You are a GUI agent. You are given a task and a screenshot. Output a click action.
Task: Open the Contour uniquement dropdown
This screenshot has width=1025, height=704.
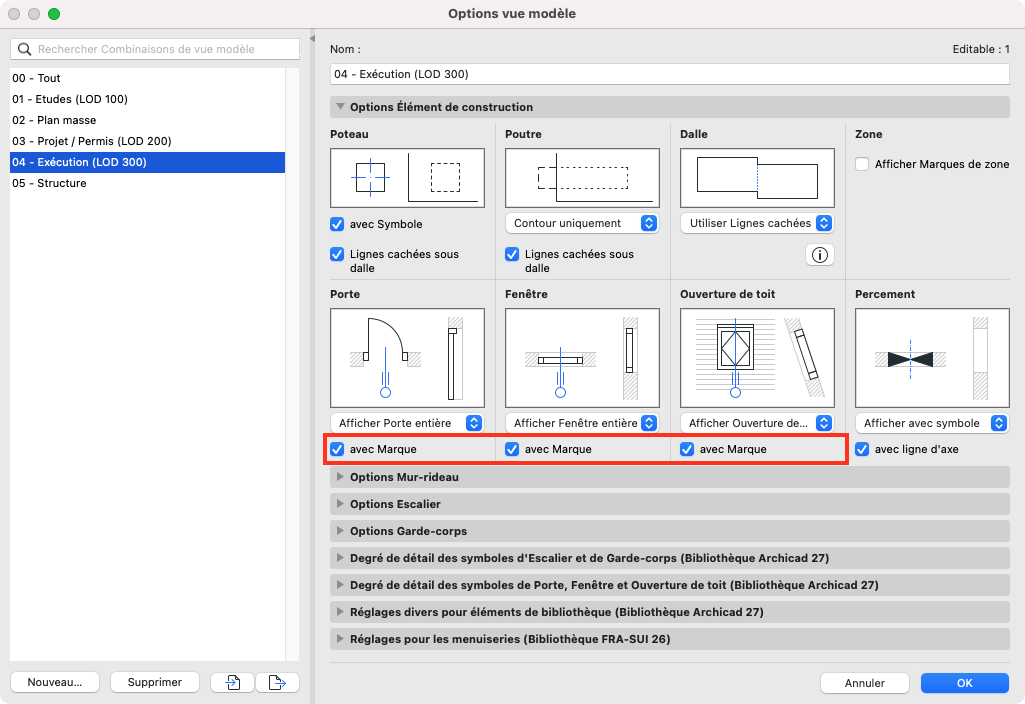(582, 224)
